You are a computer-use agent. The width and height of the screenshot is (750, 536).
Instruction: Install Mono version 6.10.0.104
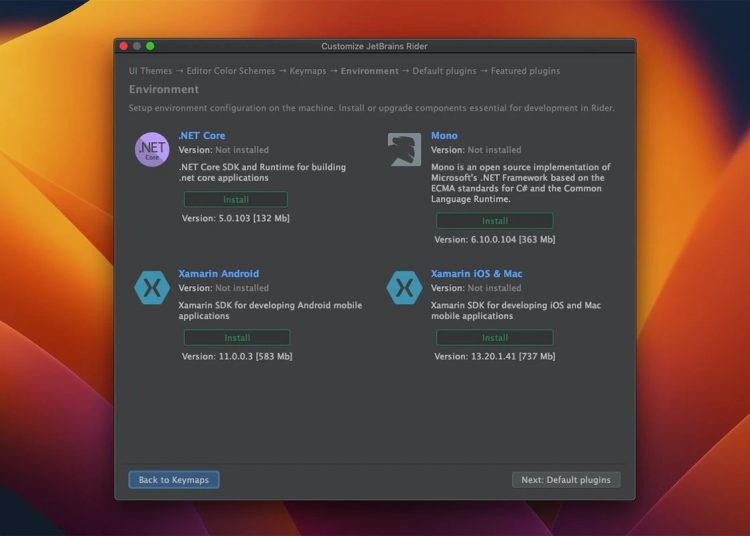tap(494, 221)
